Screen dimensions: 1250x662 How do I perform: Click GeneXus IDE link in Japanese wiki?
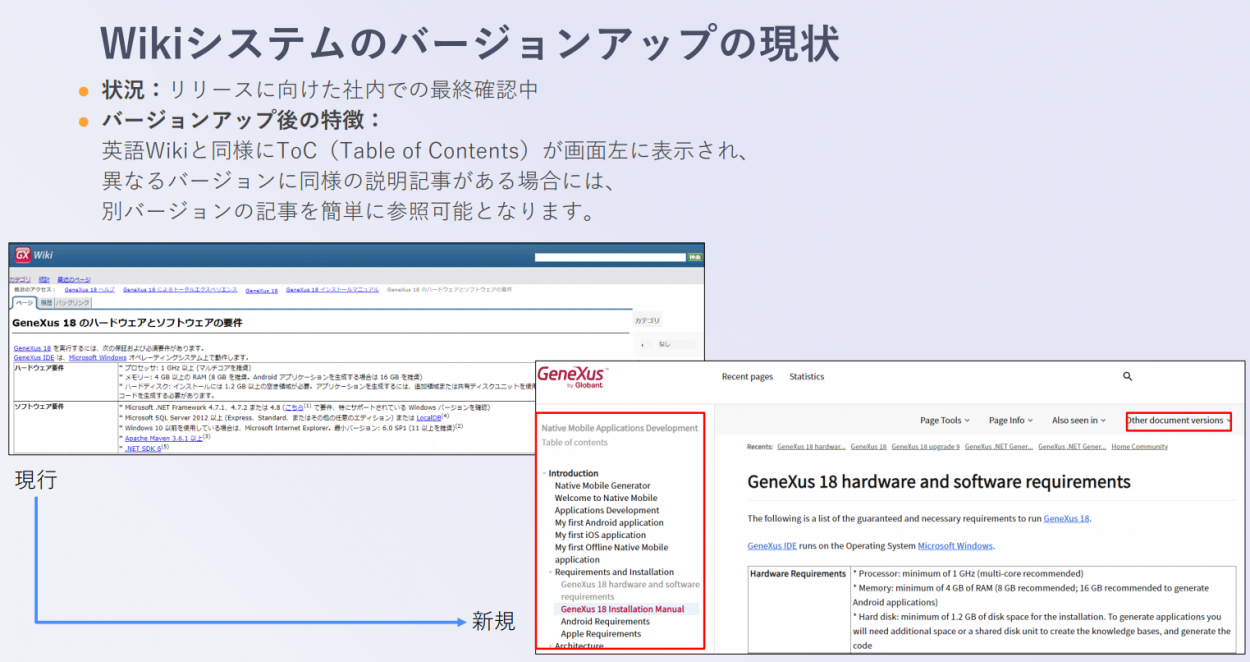point(34,357)
